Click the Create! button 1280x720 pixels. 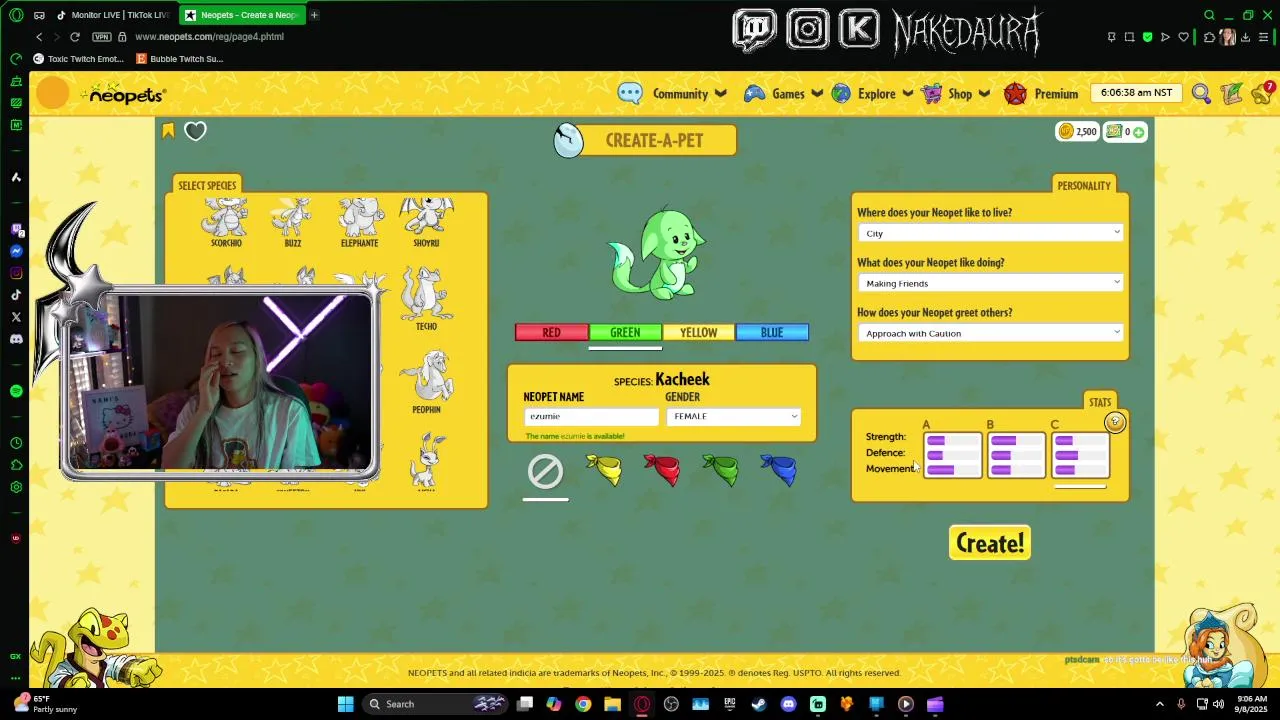[990, 543]
